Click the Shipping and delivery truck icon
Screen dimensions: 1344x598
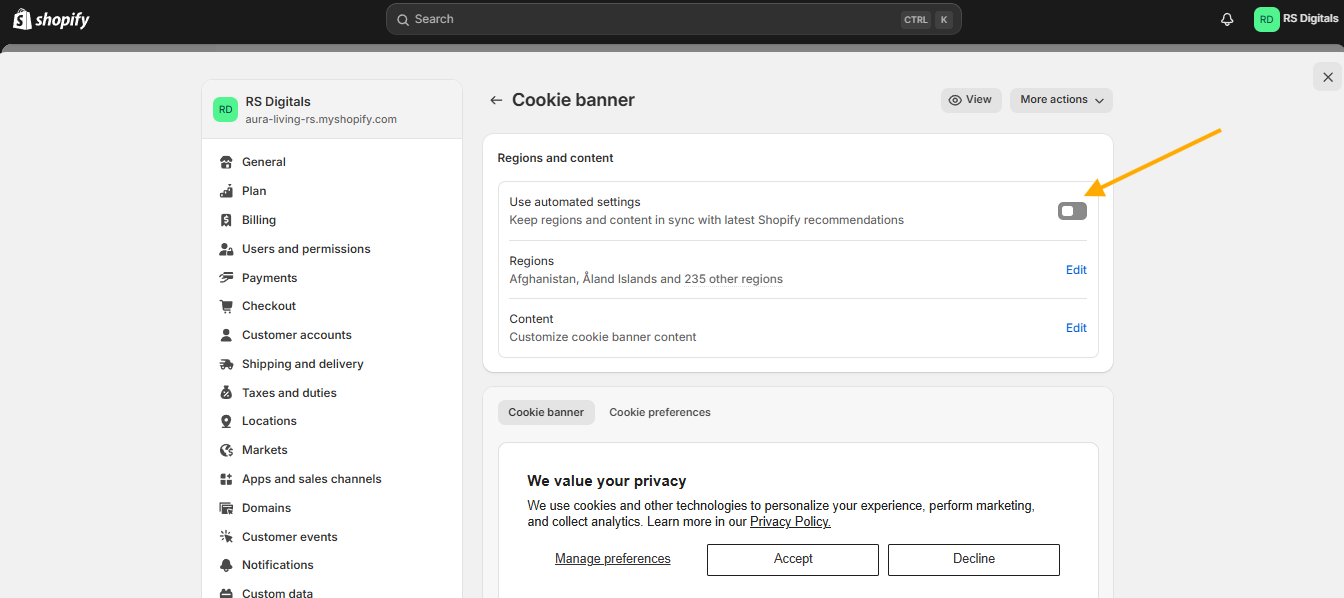click(226, 364)
